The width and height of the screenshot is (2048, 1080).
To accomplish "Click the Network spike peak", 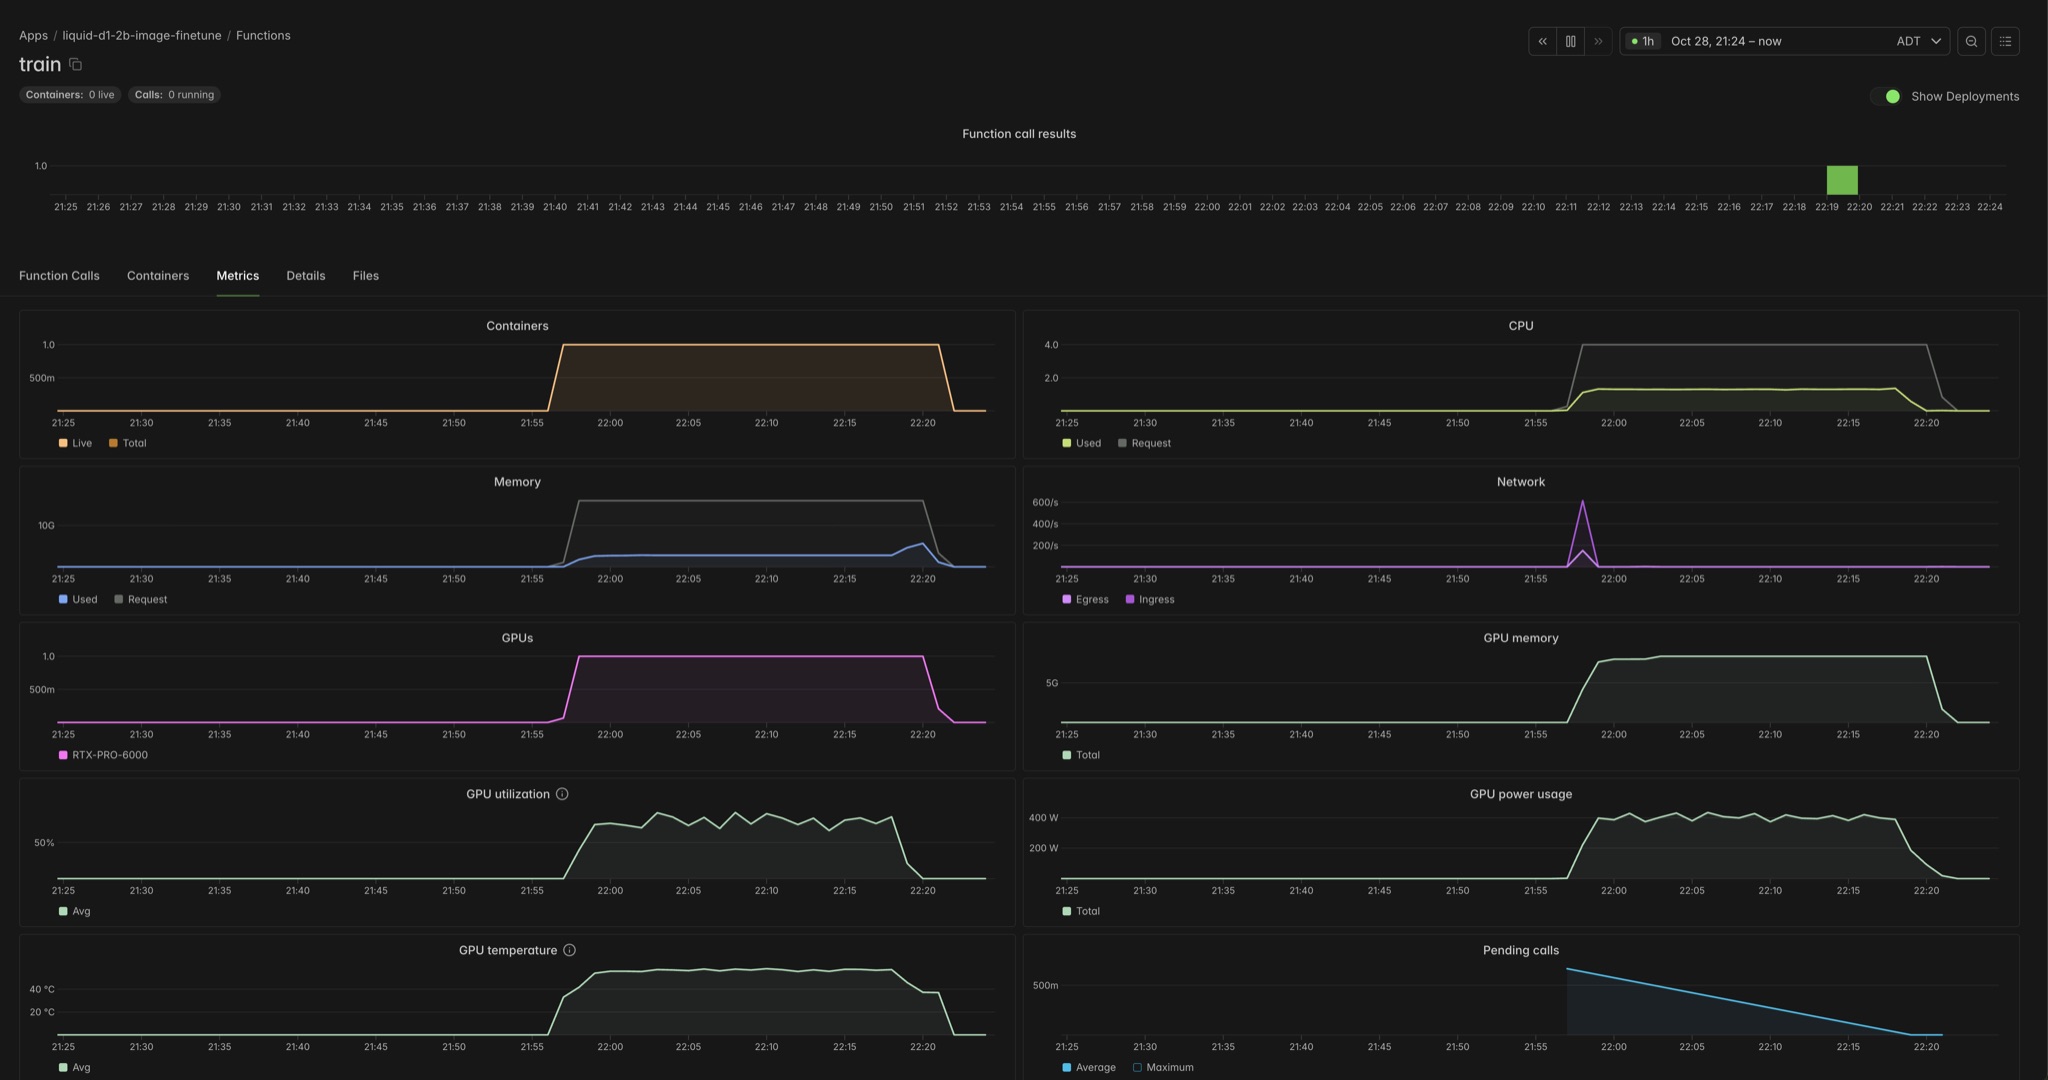I will pyautogui.click(x=1582, y=502).
